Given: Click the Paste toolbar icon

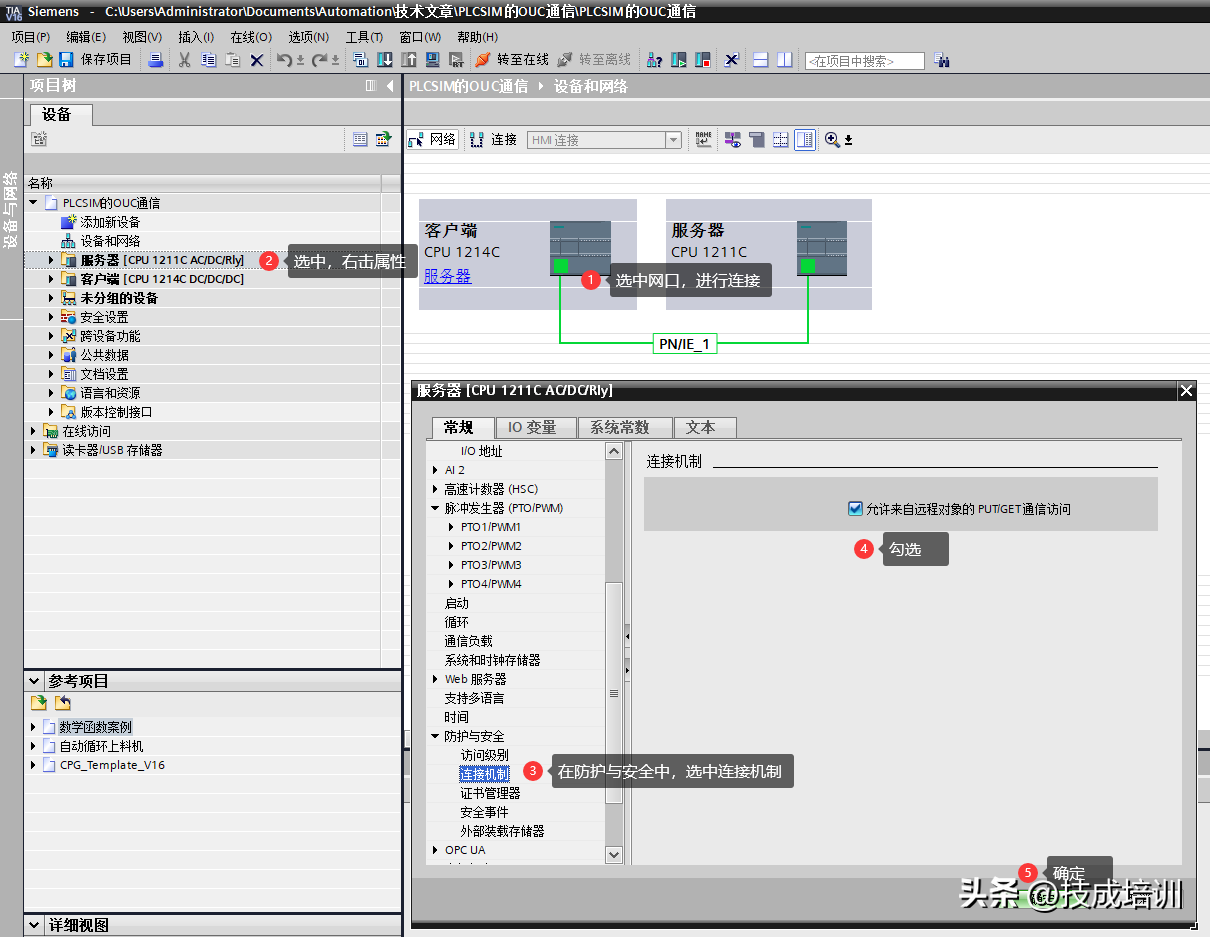Looking at the screenshot, I should tap(232, 60).
